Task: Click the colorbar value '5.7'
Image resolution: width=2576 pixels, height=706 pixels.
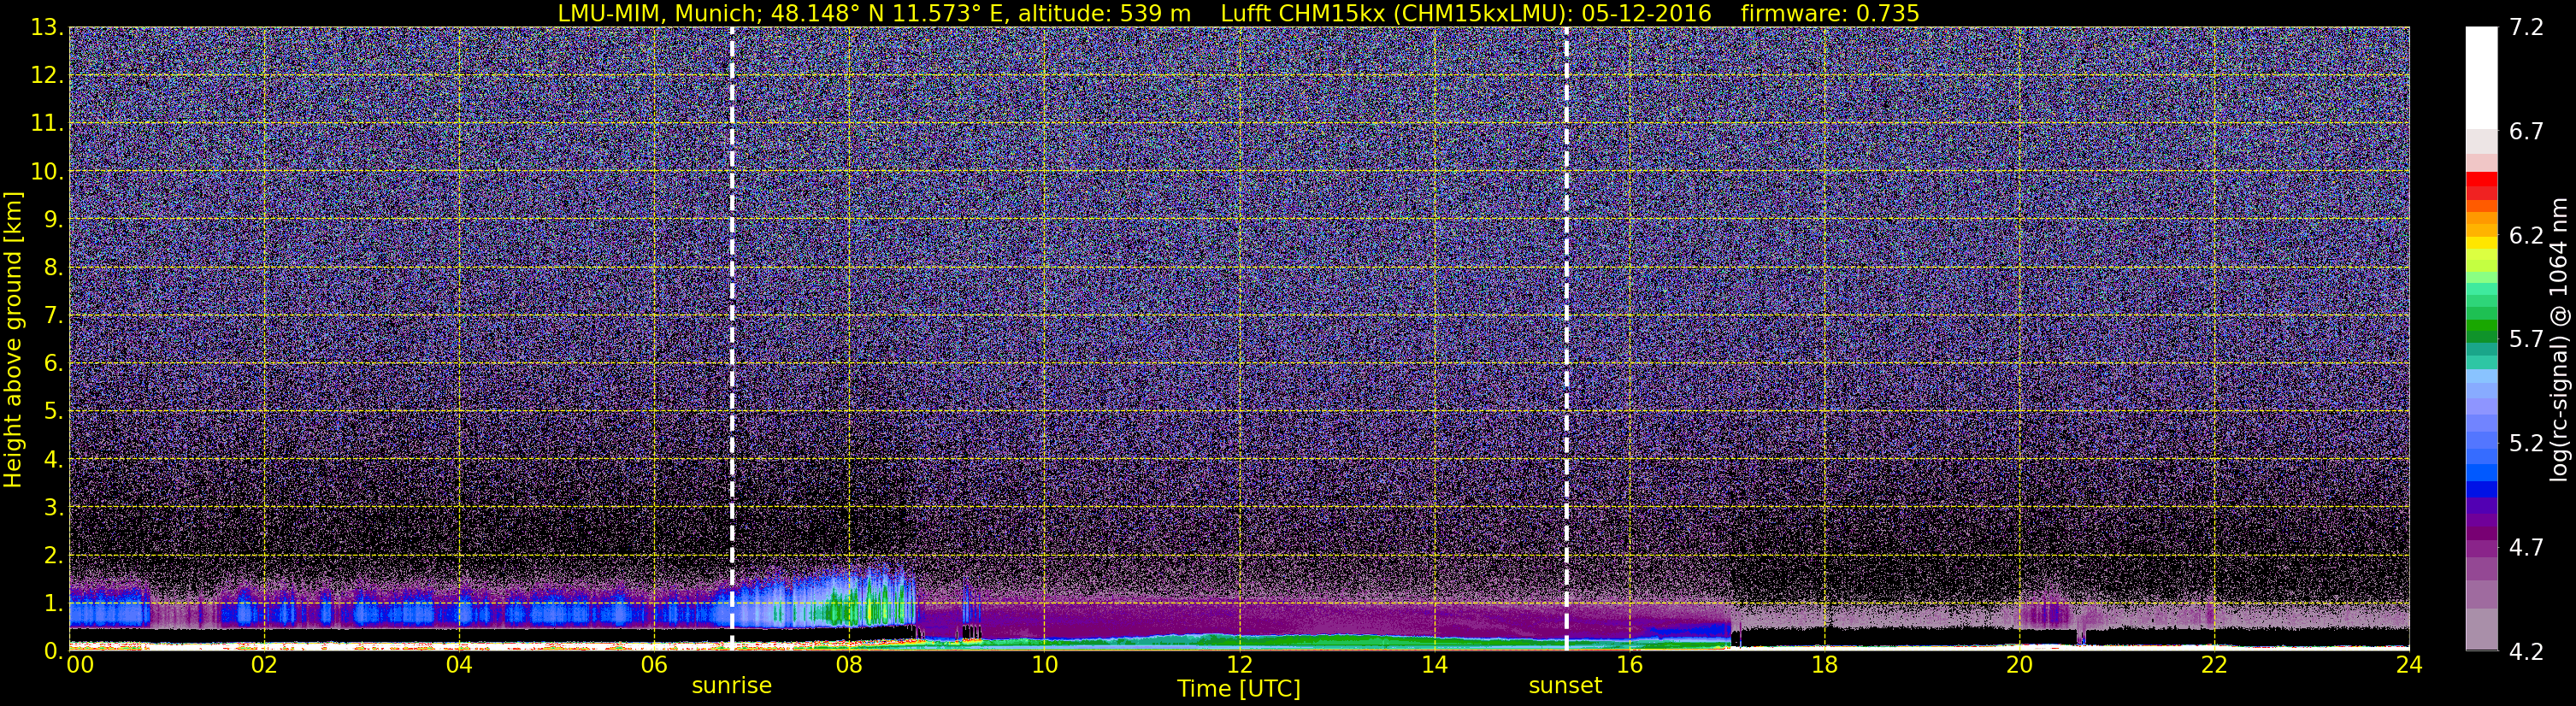Action: 2526,340
